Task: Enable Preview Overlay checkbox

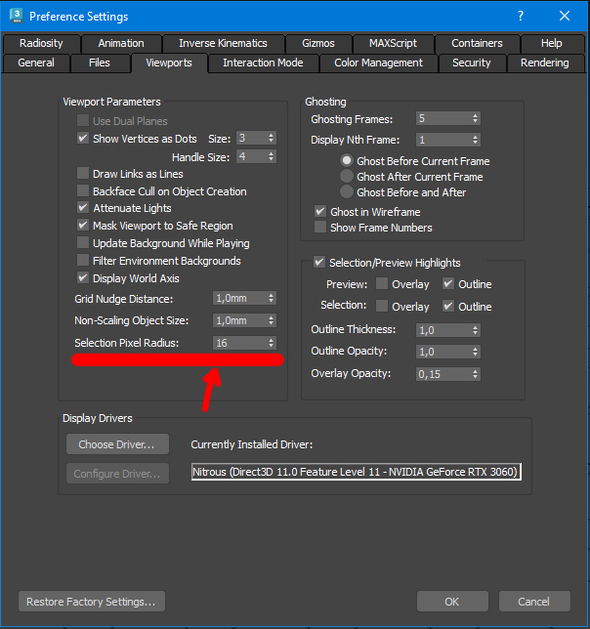Action: [x=382, y=284]
